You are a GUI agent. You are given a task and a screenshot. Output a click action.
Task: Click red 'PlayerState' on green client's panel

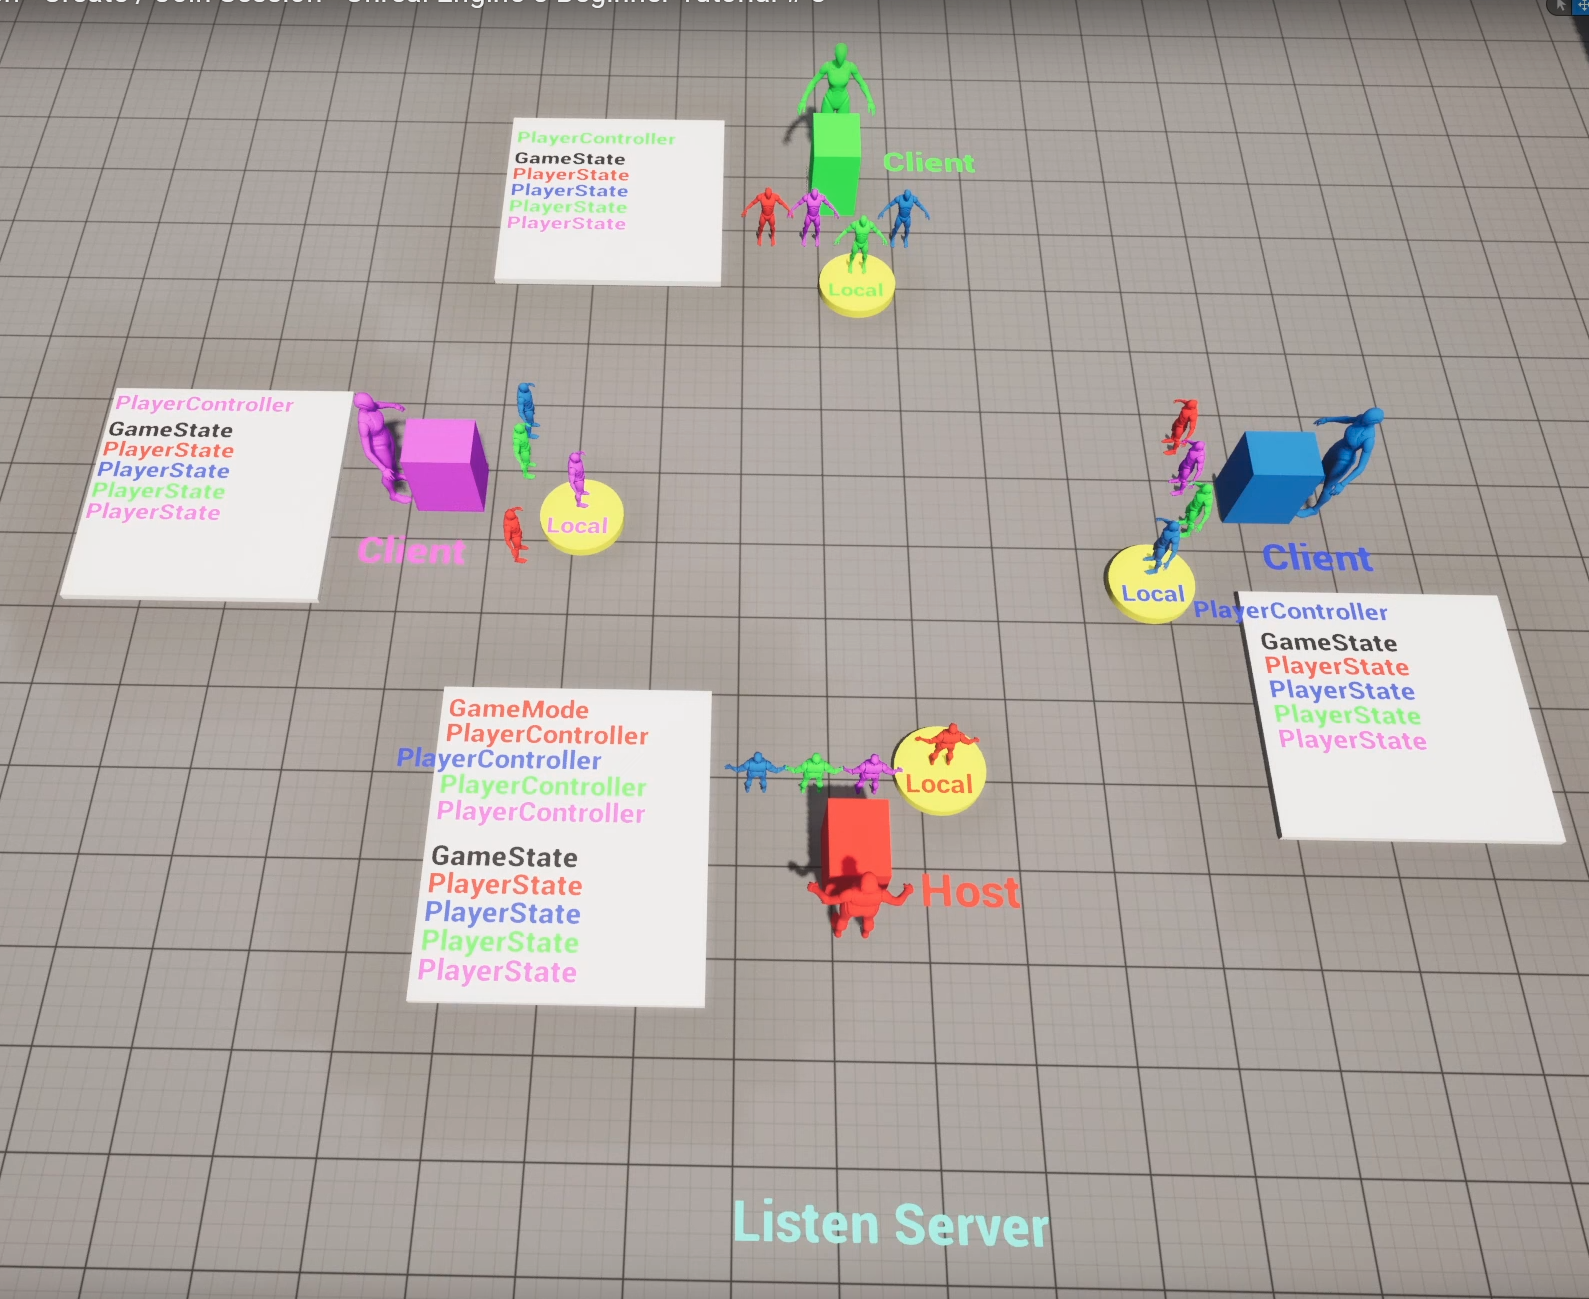(x=571, y=174)
